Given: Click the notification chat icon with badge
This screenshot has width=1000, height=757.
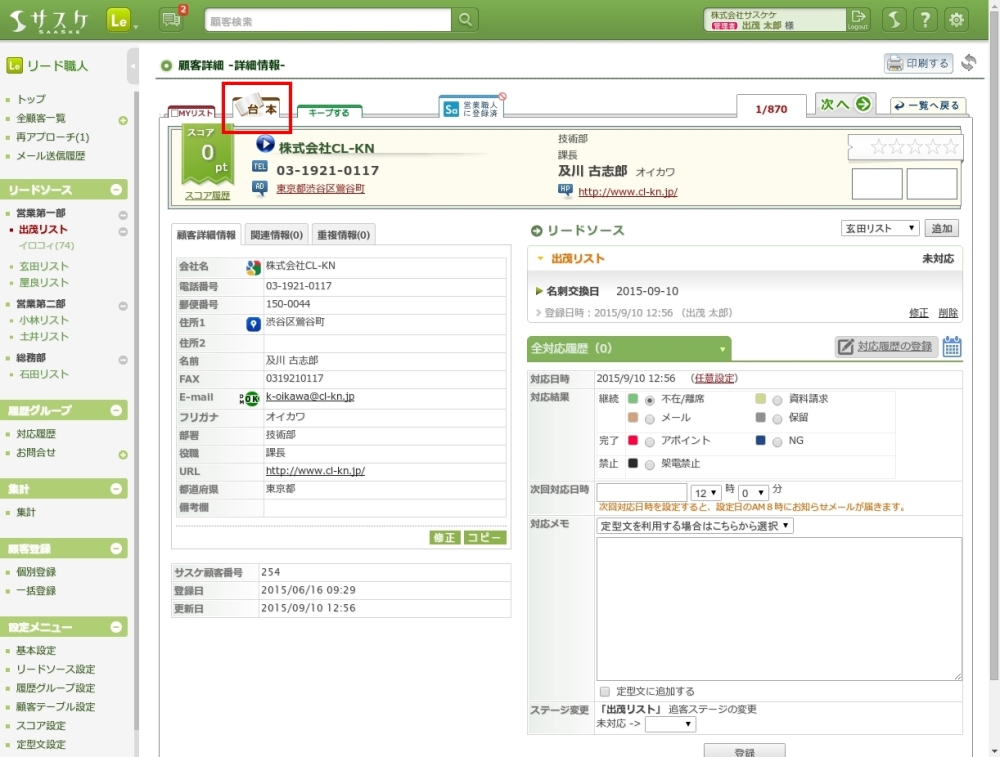Looking at the screenshot, I should pos(171,20).
